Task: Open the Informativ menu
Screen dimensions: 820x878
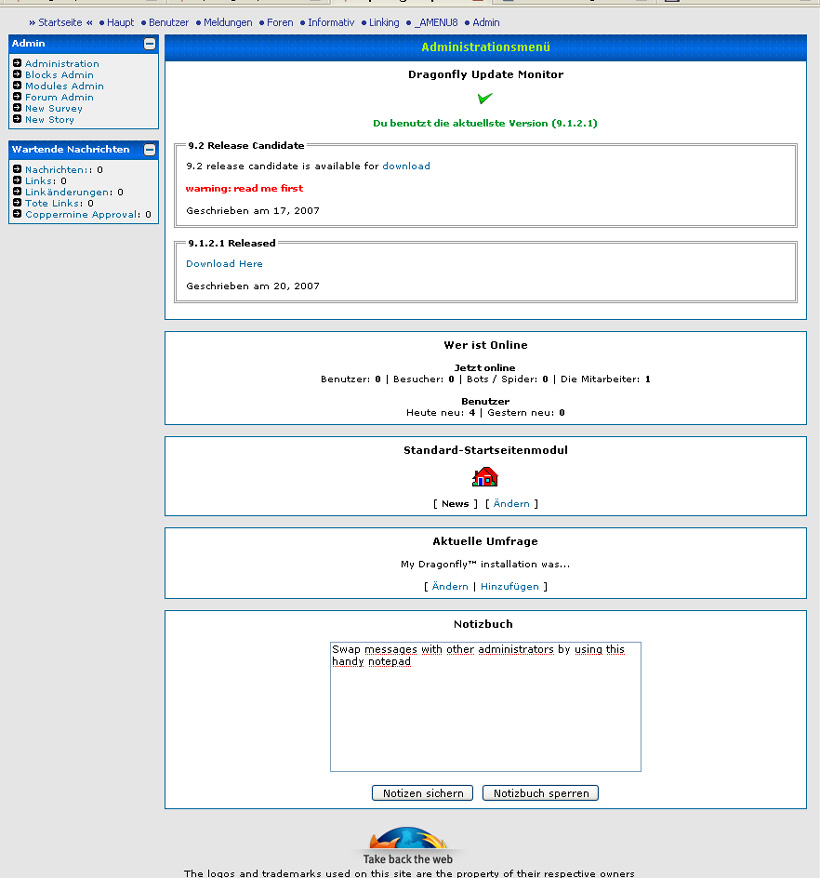Action: tap(331, 22)
